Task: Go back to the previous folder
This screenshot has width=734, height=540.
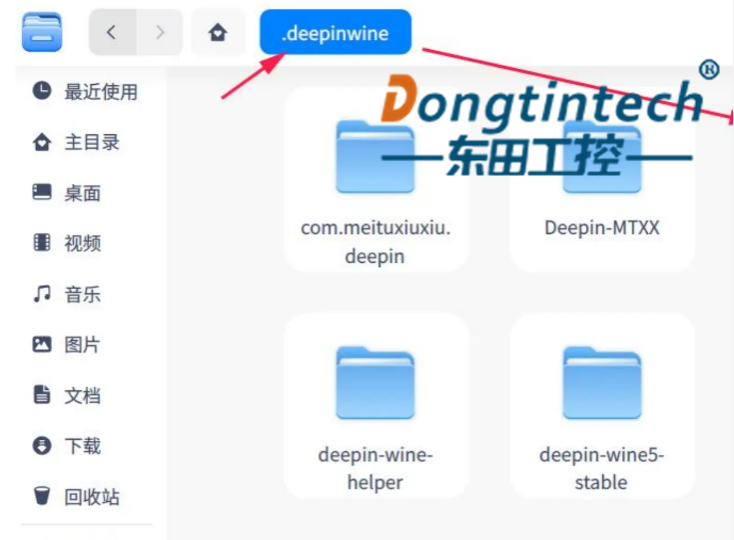Action: coord(112,32)
